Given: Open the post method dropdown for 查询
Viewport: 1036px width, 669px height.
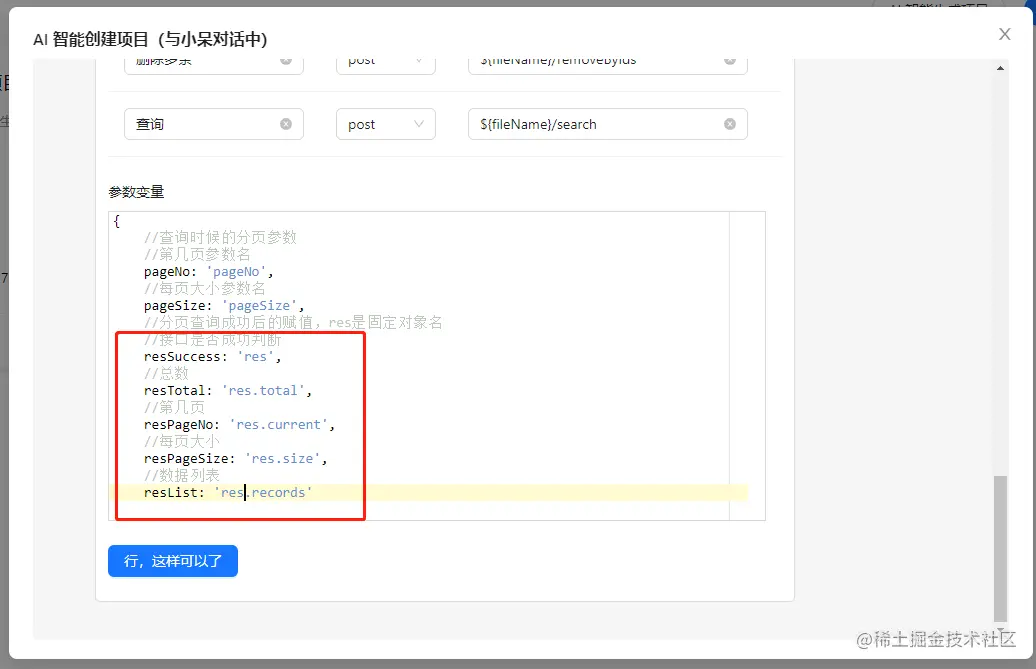Looking at the screenshot, I should click(386, 124).
